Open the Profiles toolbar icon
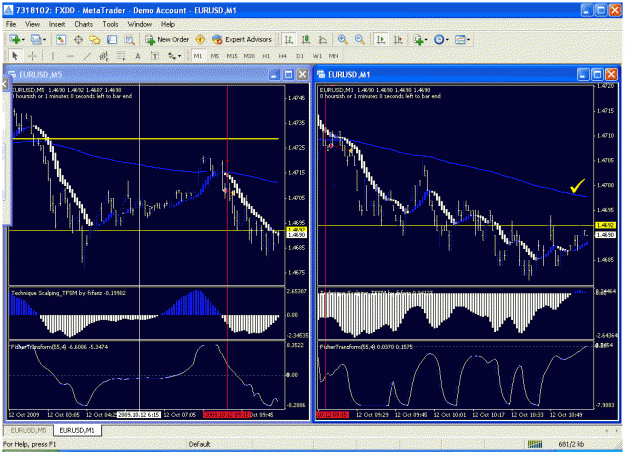This screenshot has width=625, height=452. click(x=36, y=39)
